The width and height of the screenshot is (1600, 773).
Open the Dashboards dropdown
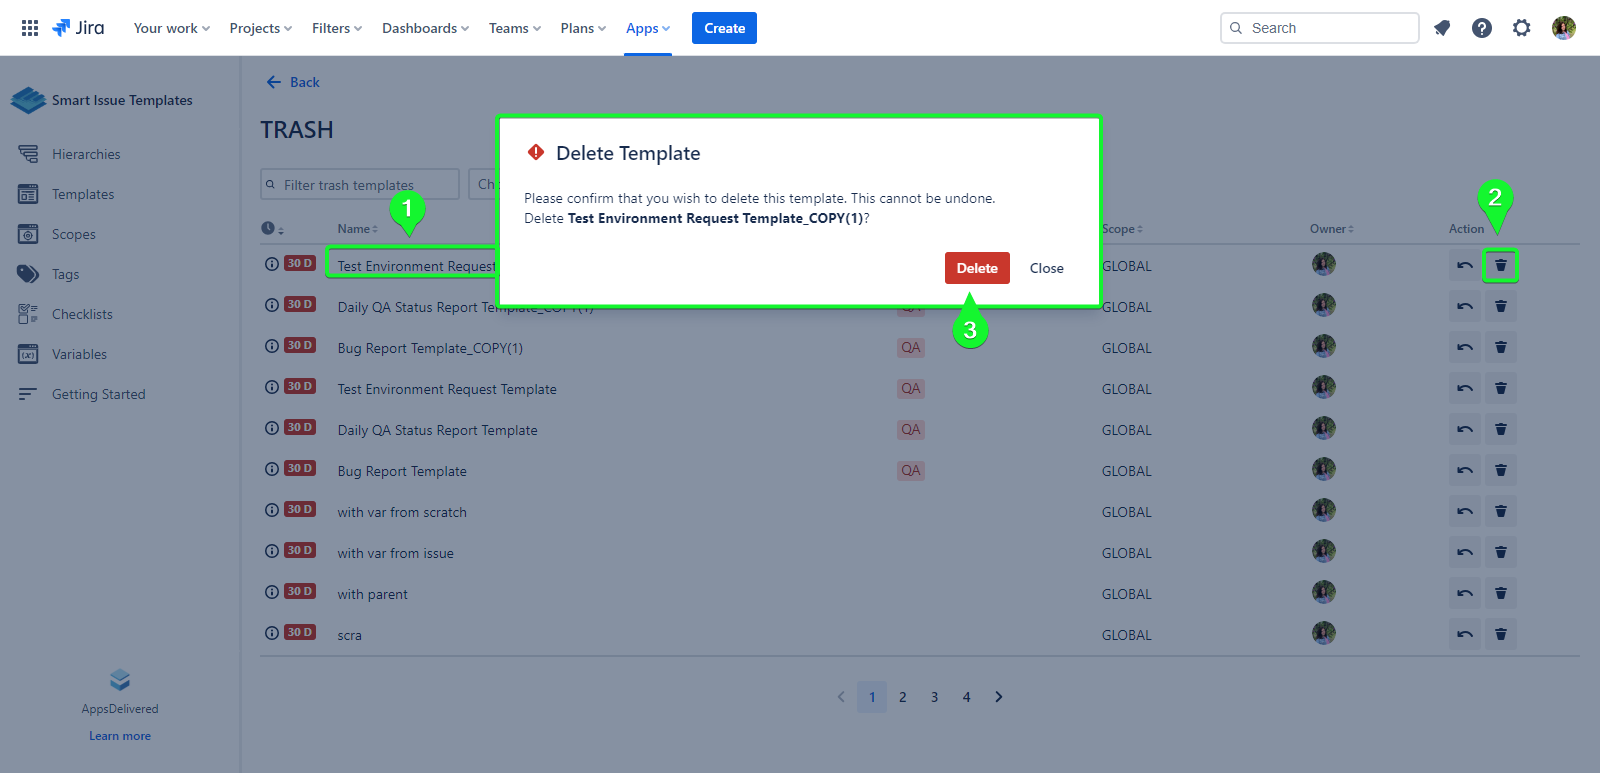point(425,28)
